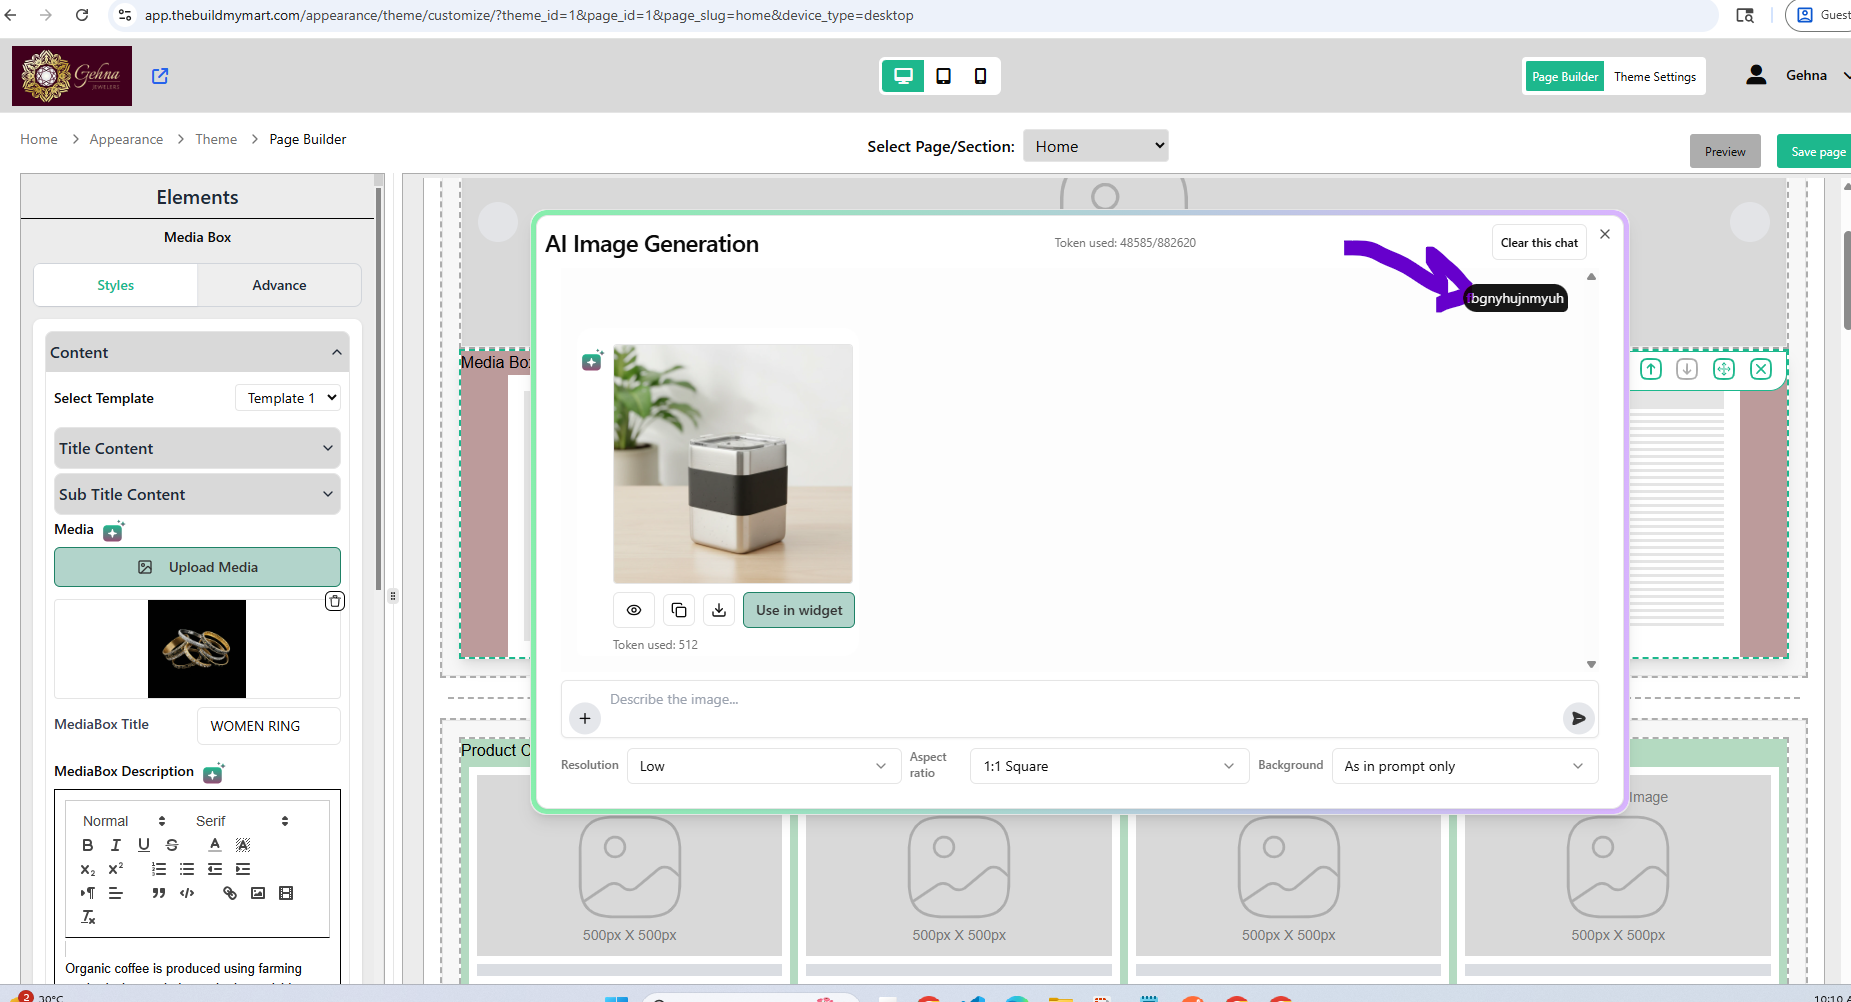Screen dimensions: 1851x1002
Task: Send the image prompt
Action: [1578, 718]
